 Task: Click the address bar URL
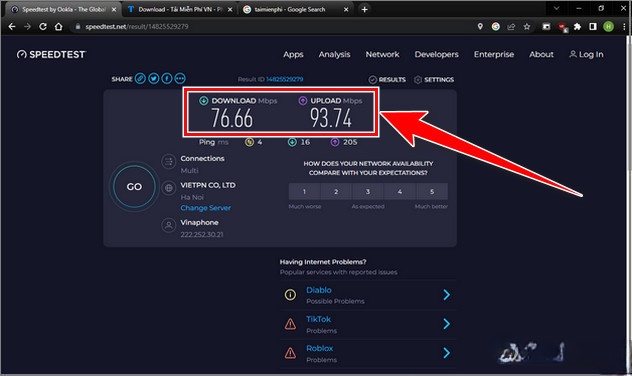(137, 27)
